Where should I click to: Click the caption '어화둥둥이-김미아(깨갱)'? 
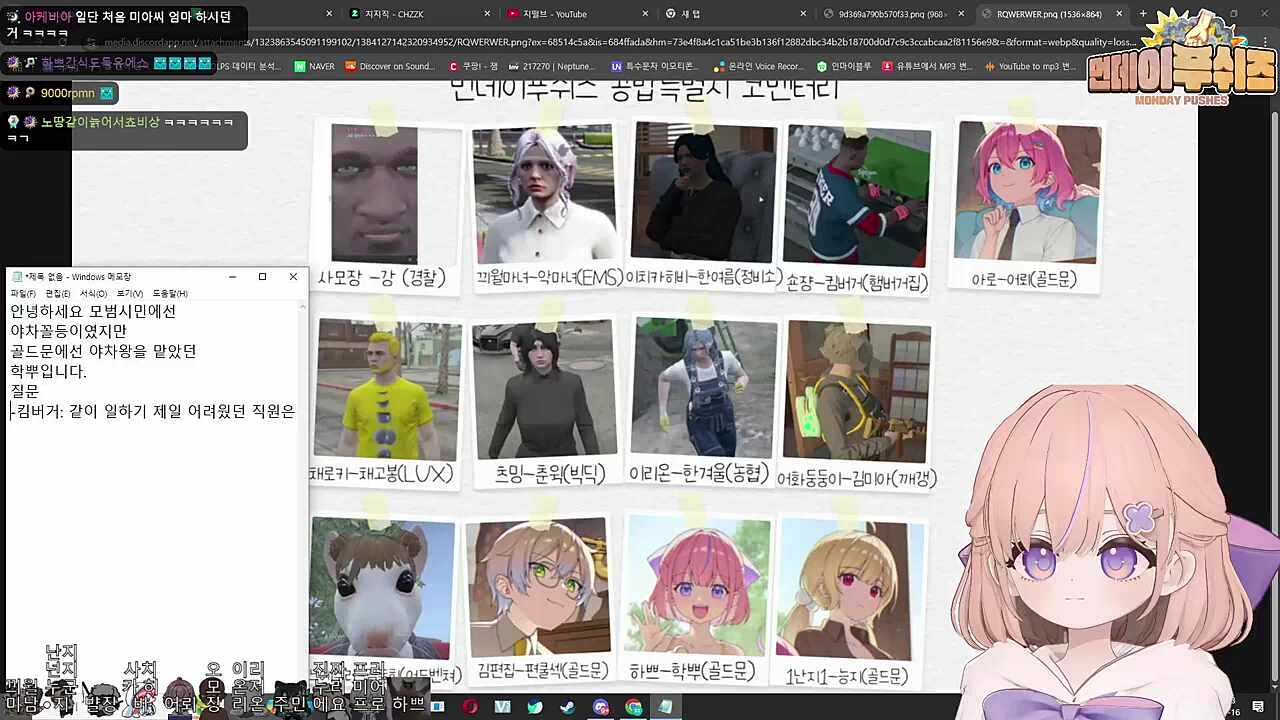coord(856,479)
